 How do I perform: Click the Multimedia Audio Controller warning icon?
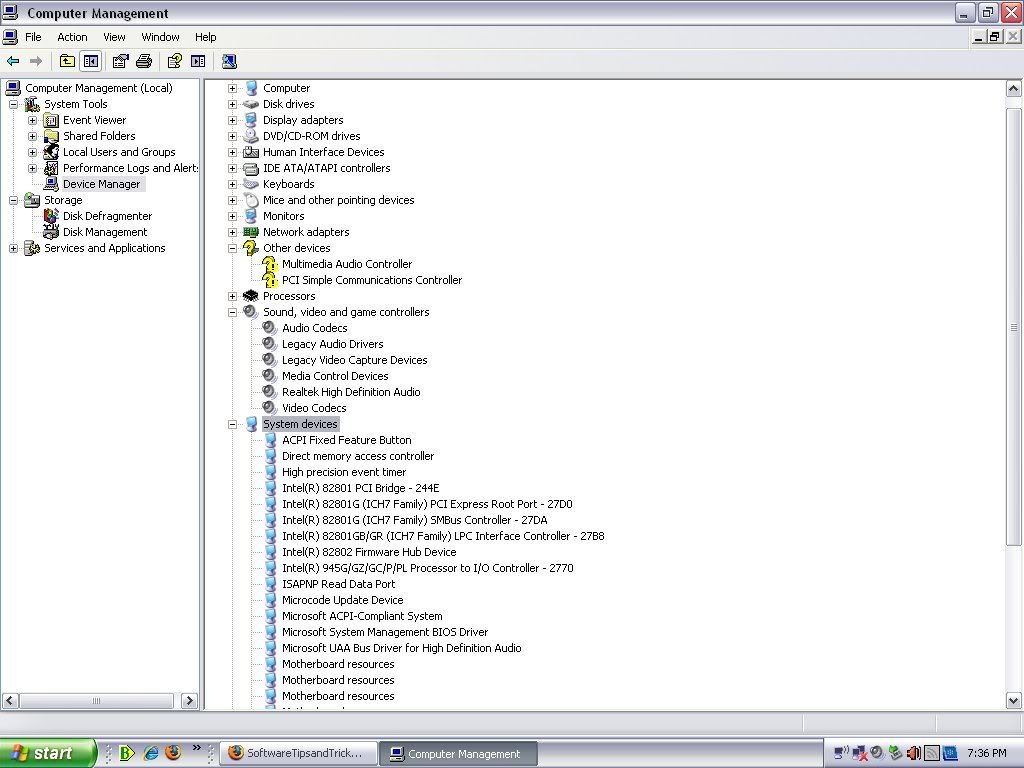[269, 264]
